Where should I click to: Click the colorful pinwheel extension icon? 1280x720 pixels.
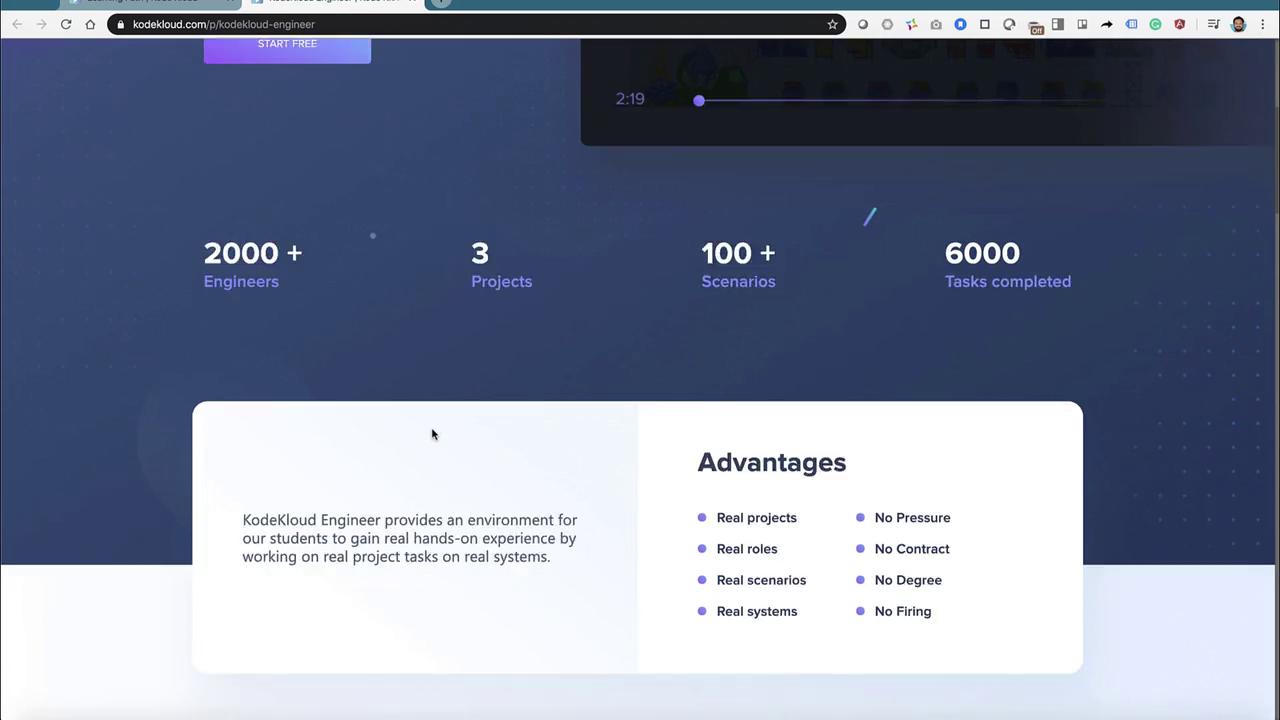tap(911, 24)
